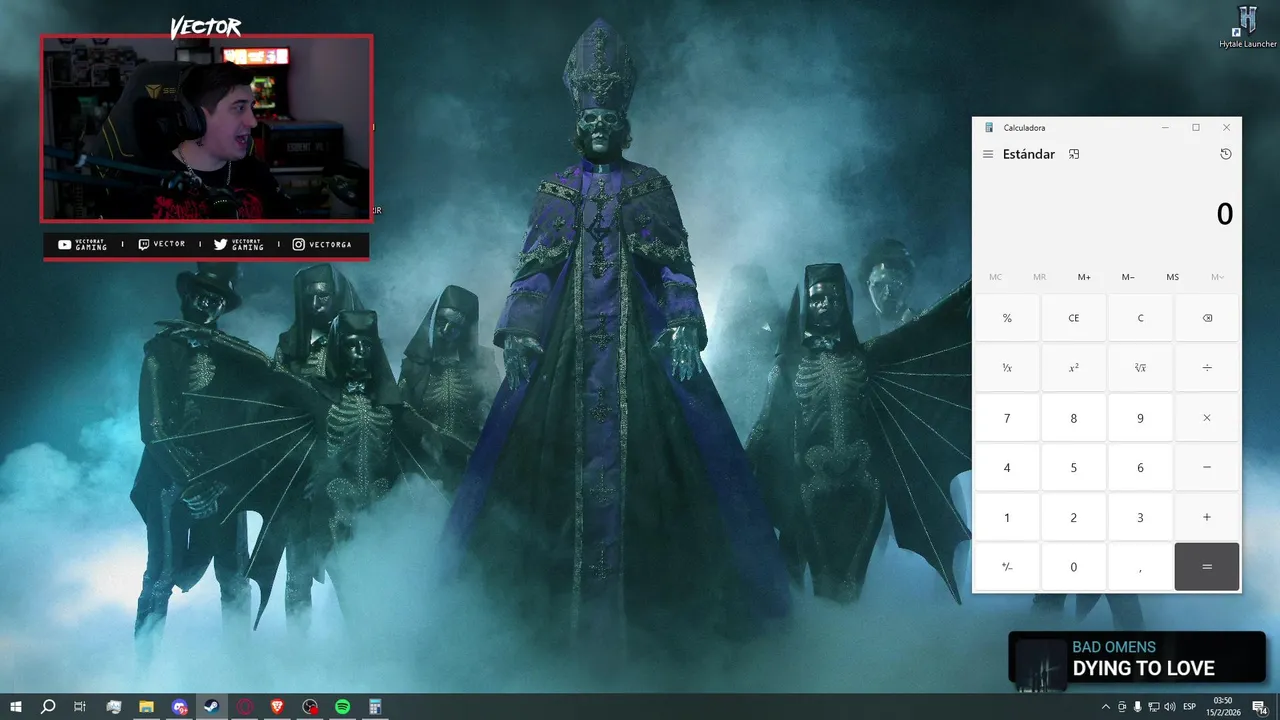1280x720 pixels.
Task: Open OBS Studio from taskbar
Action: [311, 707]
